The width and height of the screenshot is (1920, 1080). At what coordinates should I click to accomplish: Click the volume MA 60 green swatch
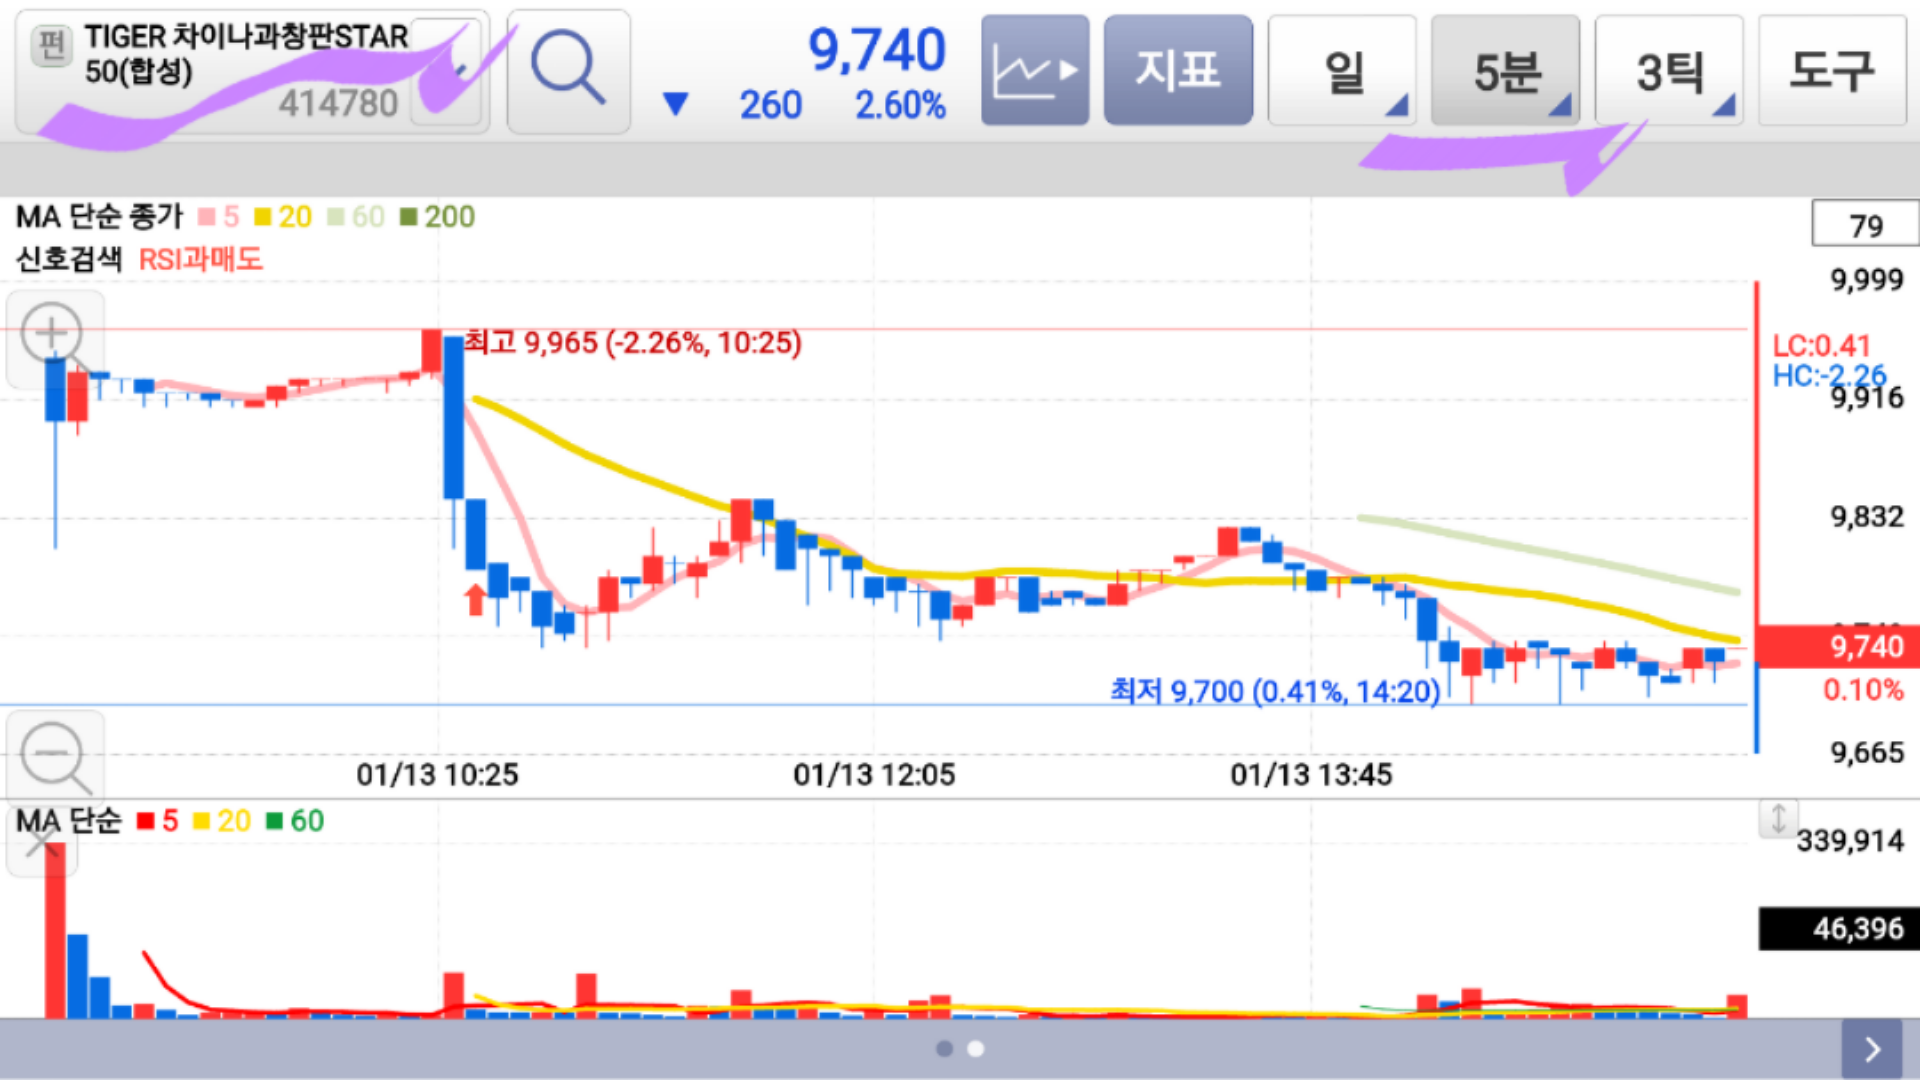[x=274, y=821]
